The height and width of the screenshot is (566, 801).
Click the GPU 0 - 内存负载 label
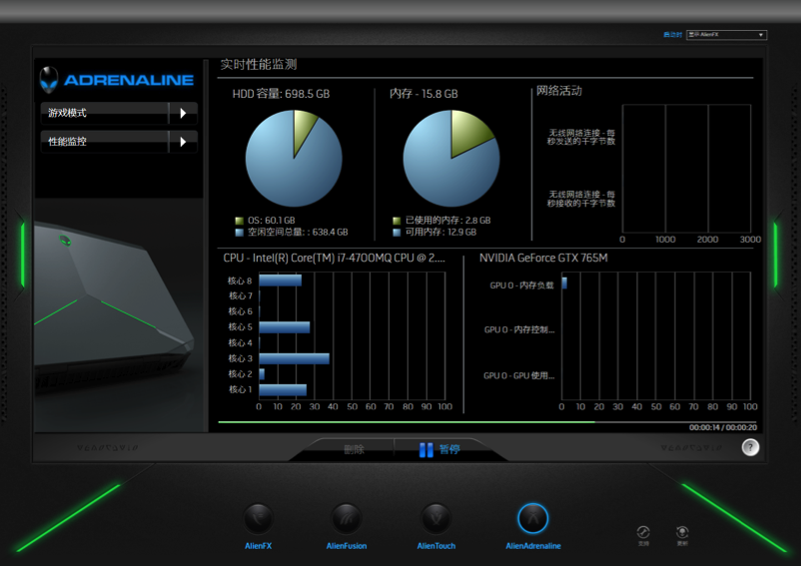pos(522,286)
